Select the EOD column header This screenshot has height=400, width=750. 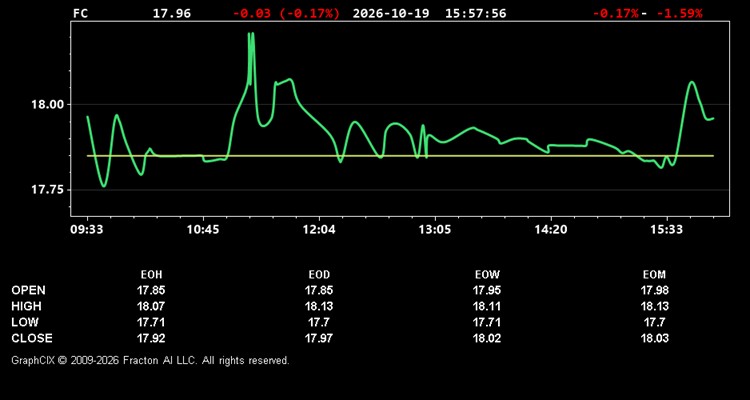point(319,275)
